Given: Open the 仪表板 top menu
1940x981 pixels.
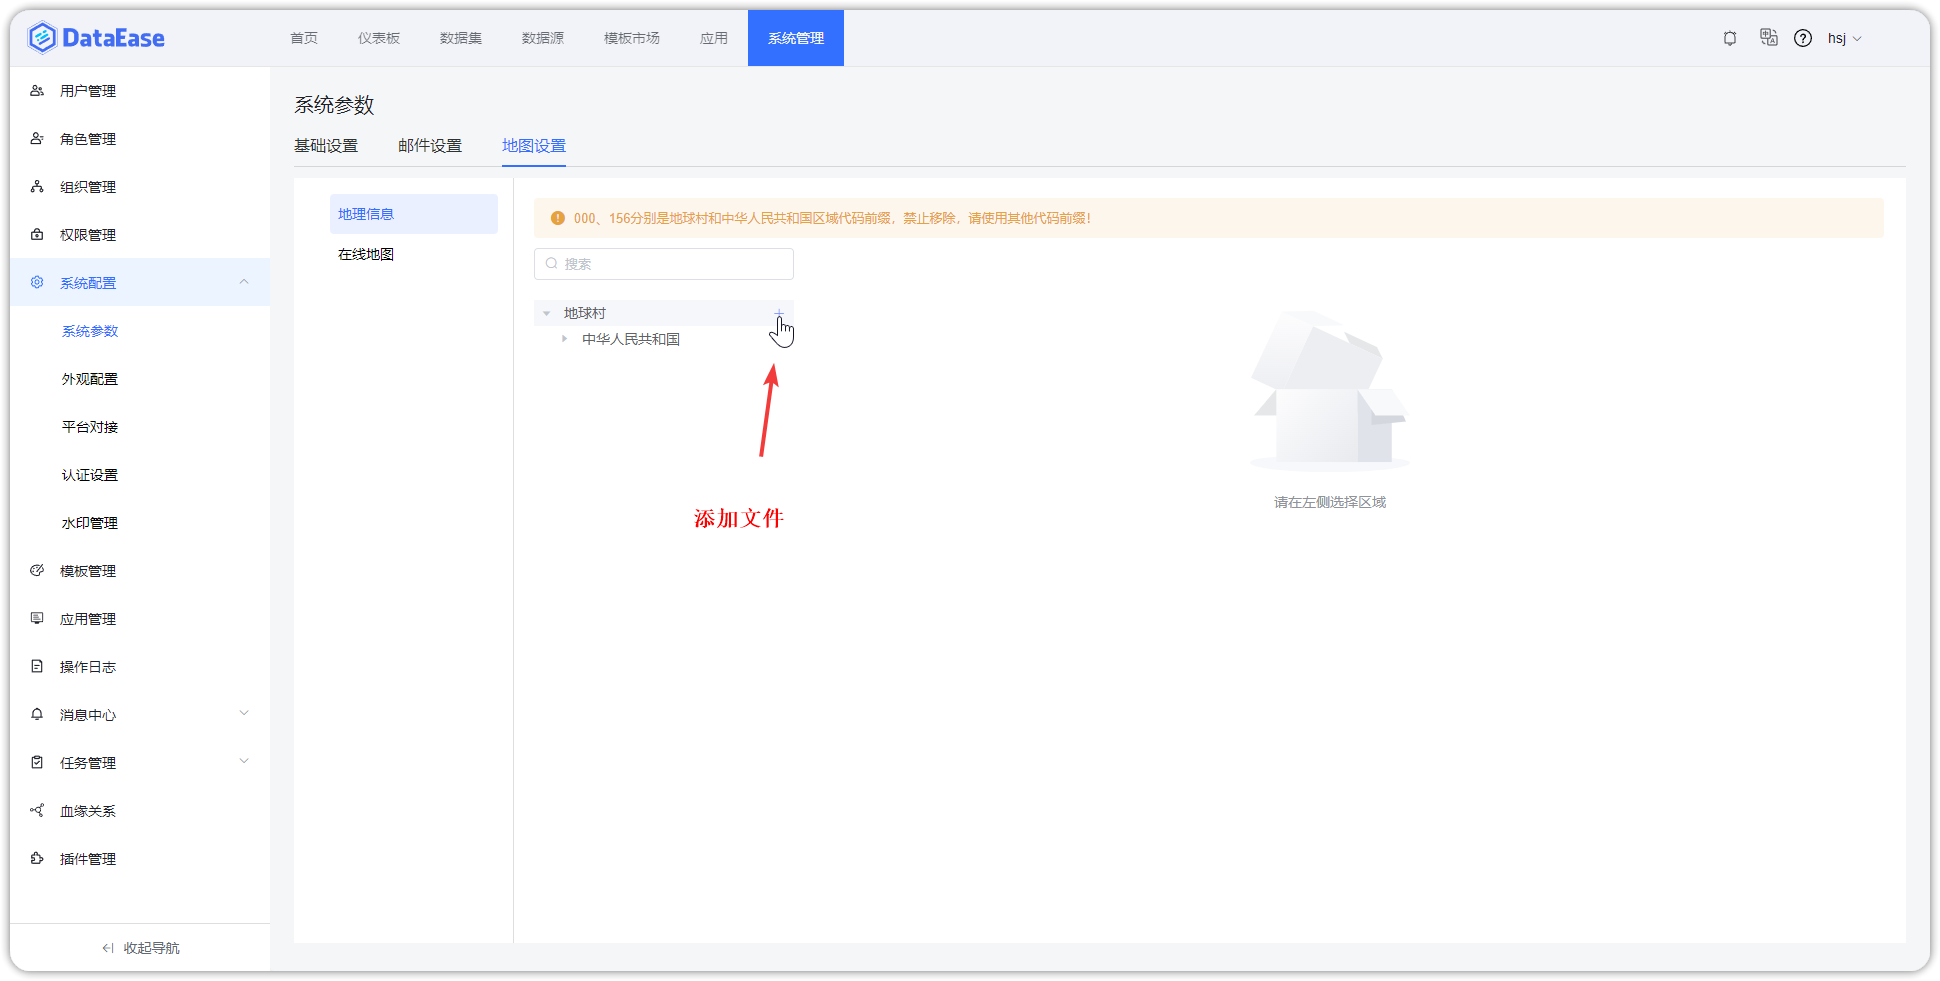Looking at the screenshot, I should (x=379, y=38).
